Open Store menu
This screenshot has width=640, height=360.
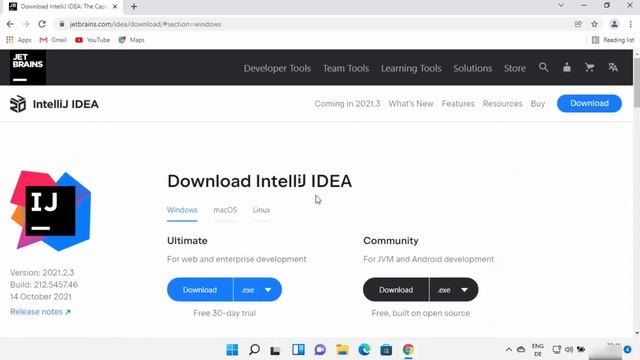coord(515,68)
